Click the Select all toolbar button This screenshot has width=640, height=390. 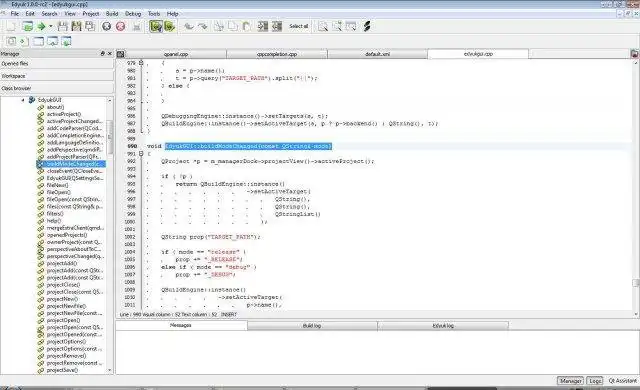pyautogui.click(x=298, y=26)
